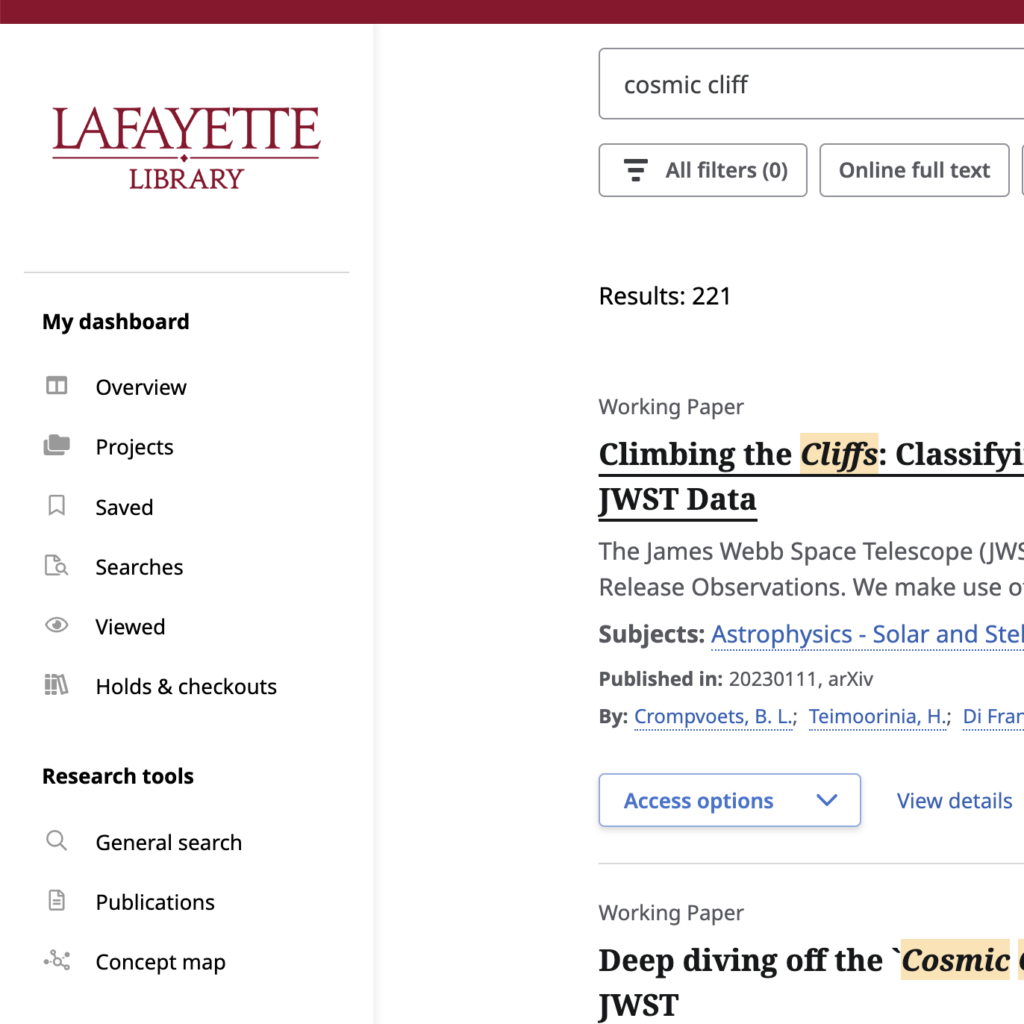Click the Lafayette Library logo
This screenshot has height=1024, width=1024.
click(186, 148)
